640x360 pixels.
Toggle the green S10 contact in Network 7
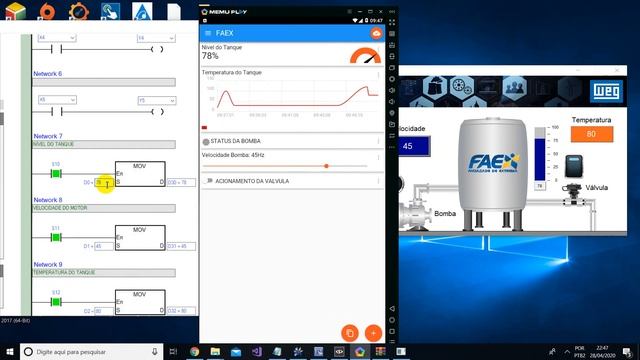coord(56,174)
